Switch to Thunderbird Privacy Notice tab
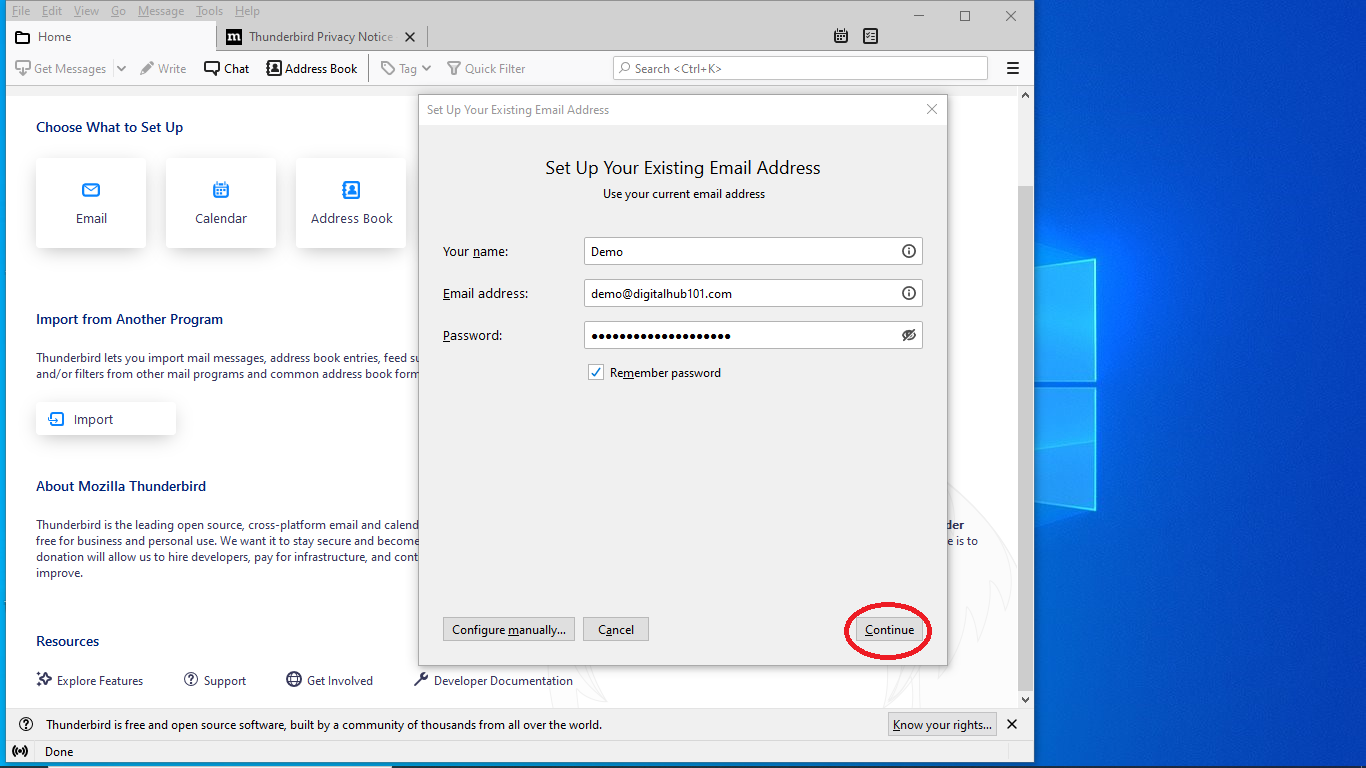 click(321, 37)
